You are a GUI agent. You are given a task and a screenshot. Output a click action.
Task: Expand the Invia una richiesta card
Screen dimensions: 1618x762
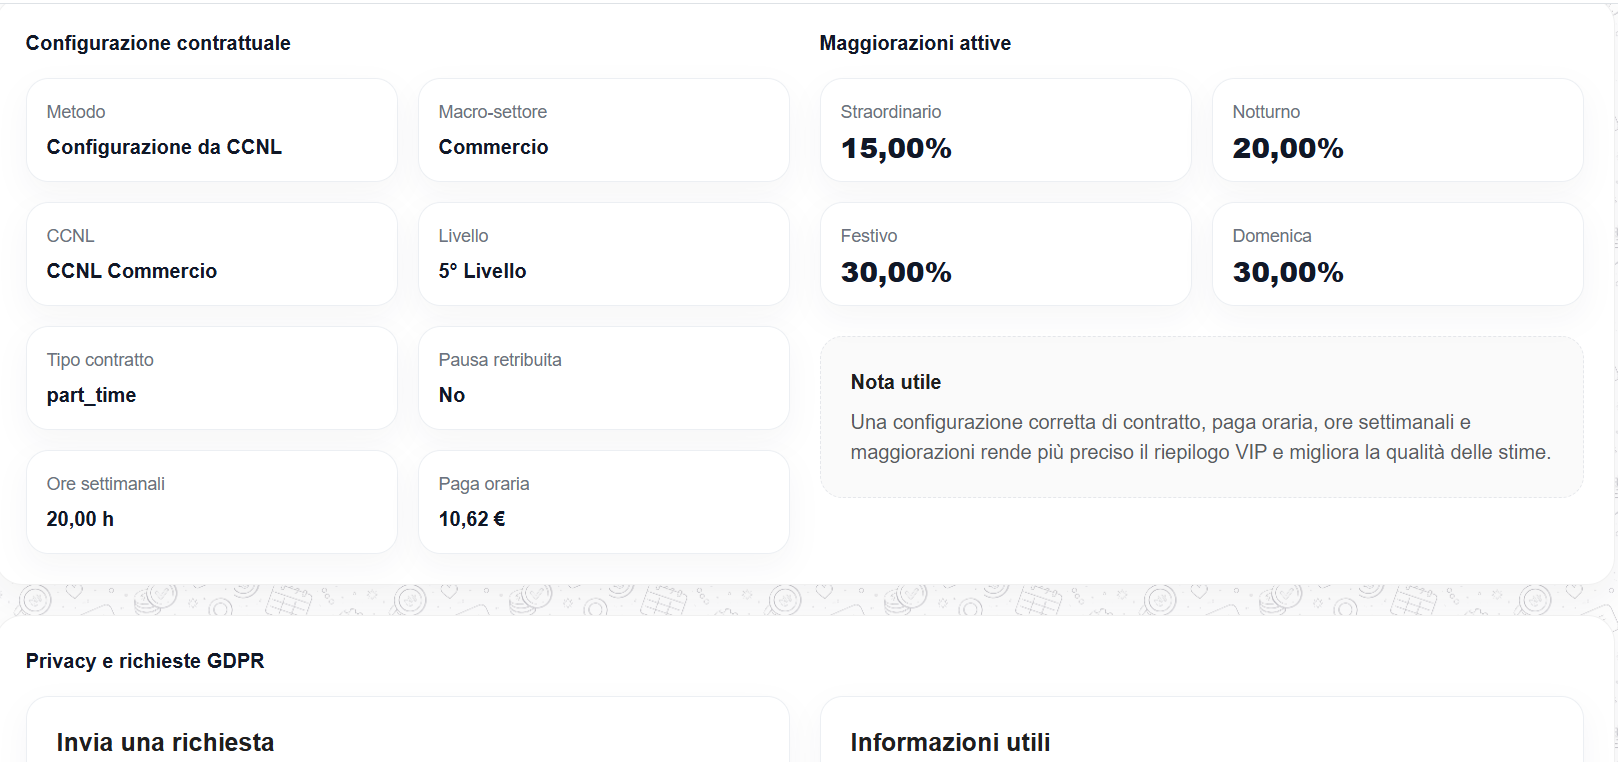click(166, 743)
